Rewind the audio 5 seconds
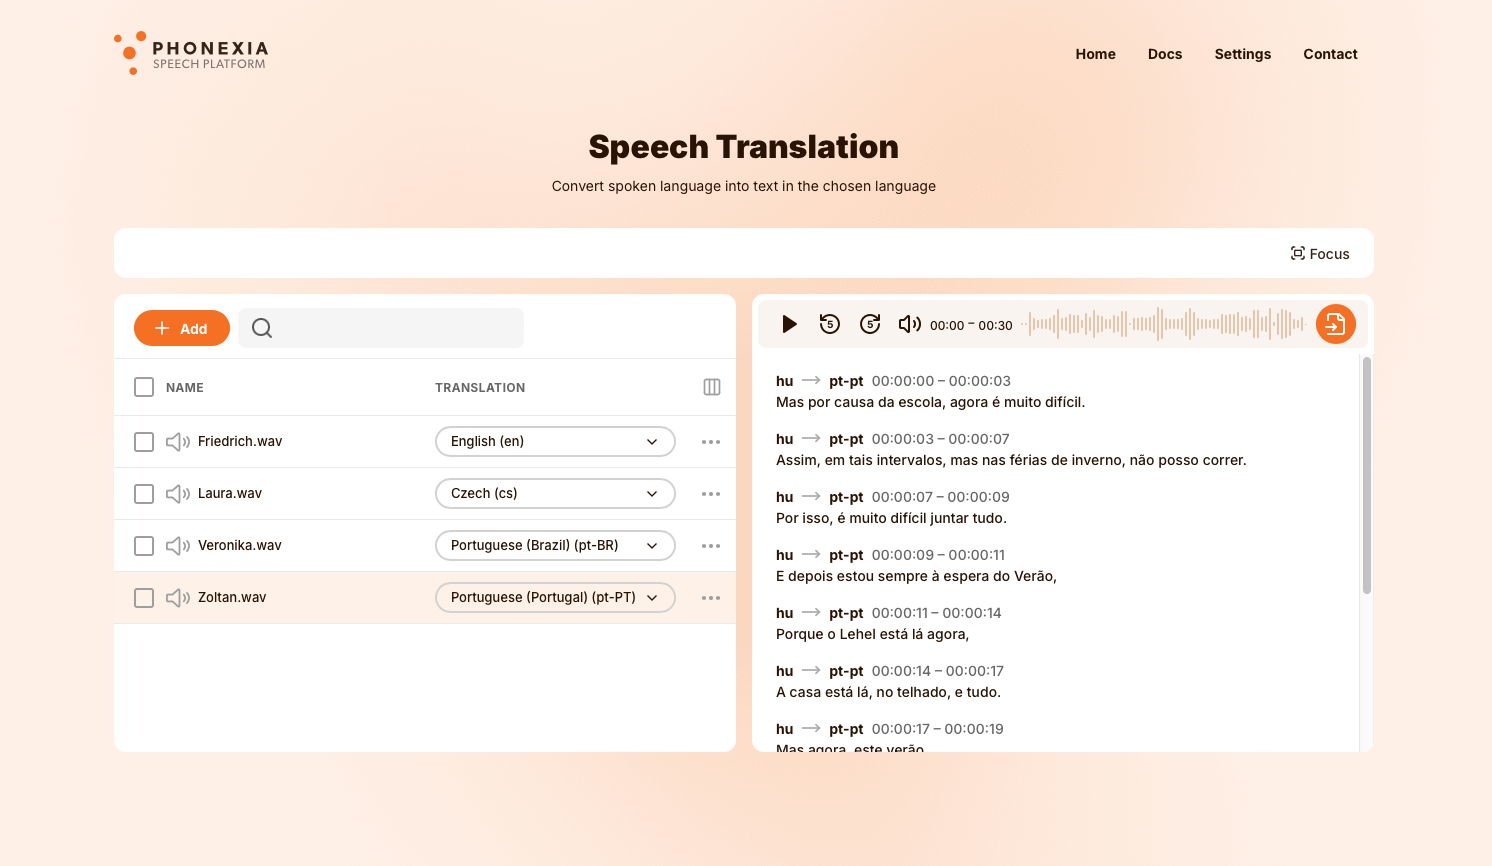The image size is (1492, 866). tap(830, 324)
